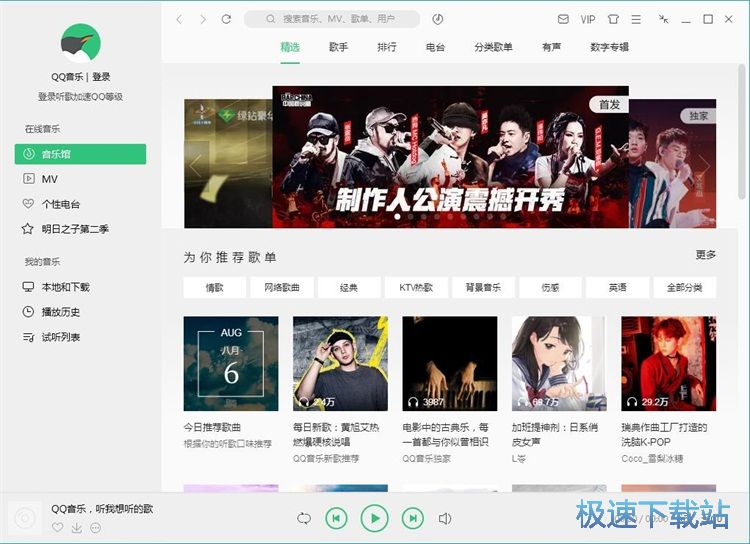750x544 pixels.
Task: Click the refresh page icon
Action: [227, 19]
